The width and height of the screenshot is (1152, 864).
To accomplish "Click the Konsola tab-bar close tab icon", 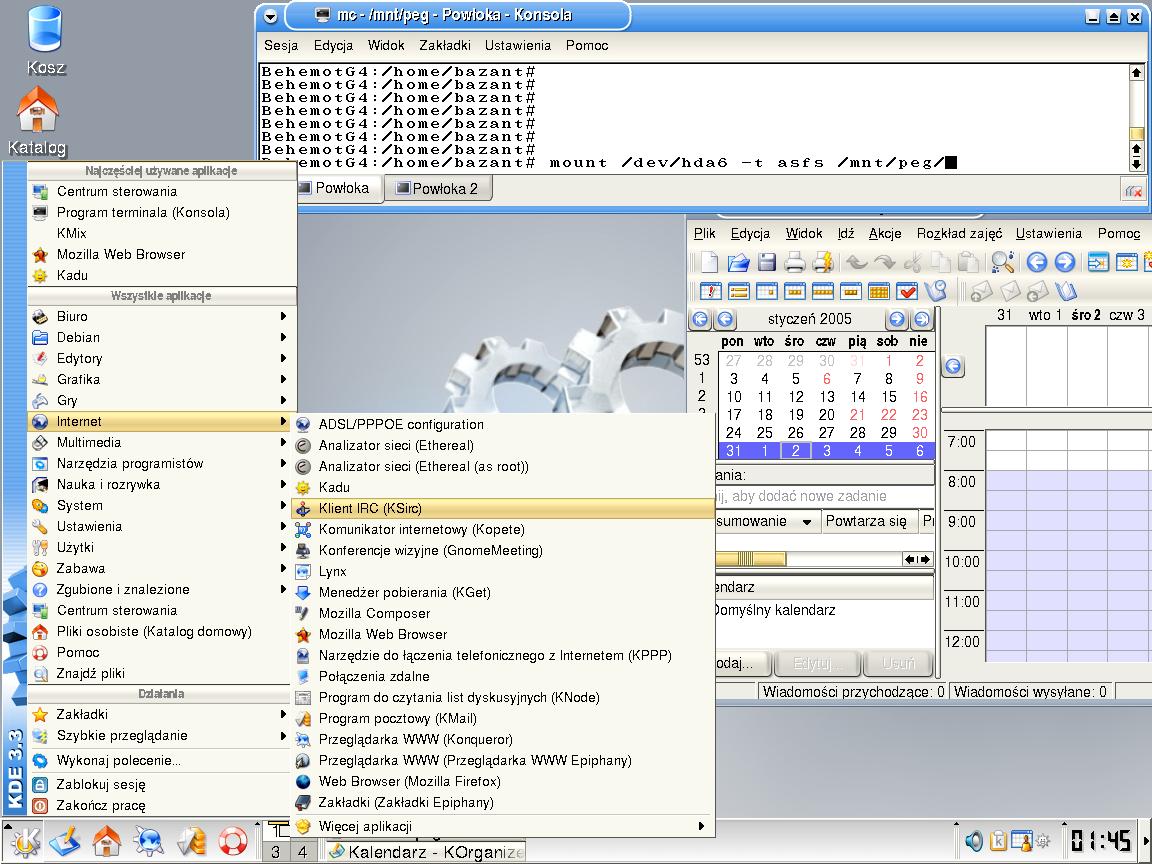I will (1134, 190).
